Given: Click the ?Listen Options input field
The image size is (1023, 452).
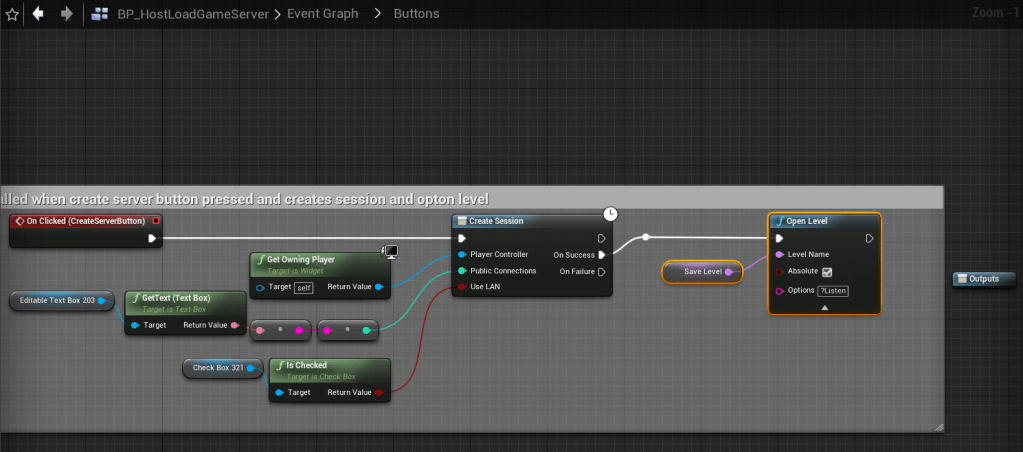Looking at the screenshot, I should point(833,290).
